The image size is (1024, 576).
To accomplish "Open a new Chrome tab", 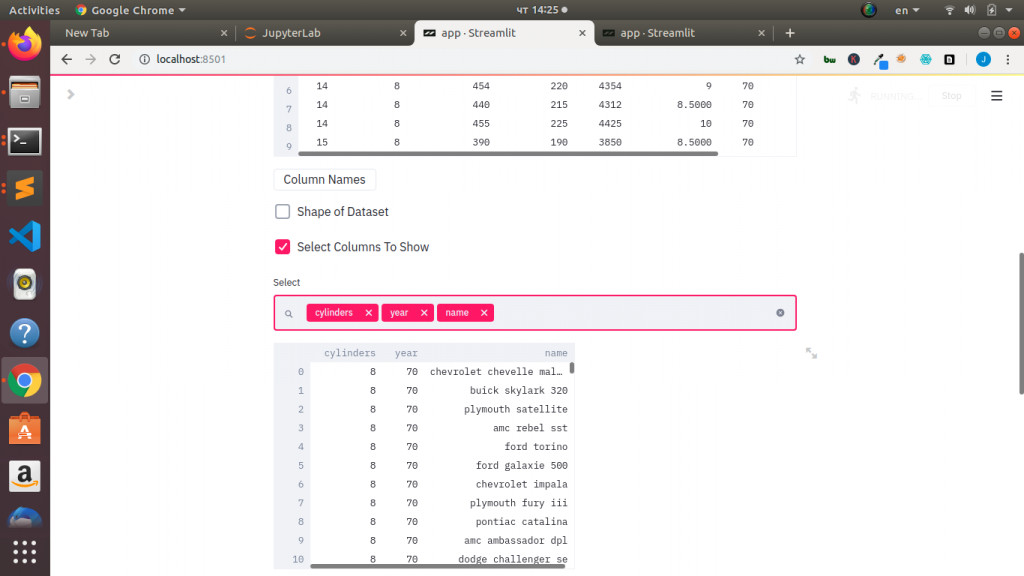I will tap(789, 33).
